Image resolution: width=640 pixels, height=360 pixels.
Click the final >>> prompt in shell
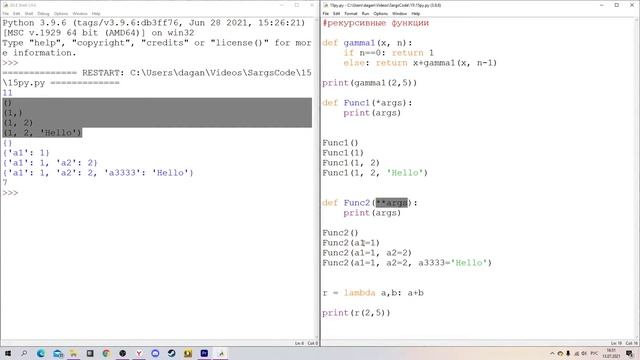(x=10, y=193)
